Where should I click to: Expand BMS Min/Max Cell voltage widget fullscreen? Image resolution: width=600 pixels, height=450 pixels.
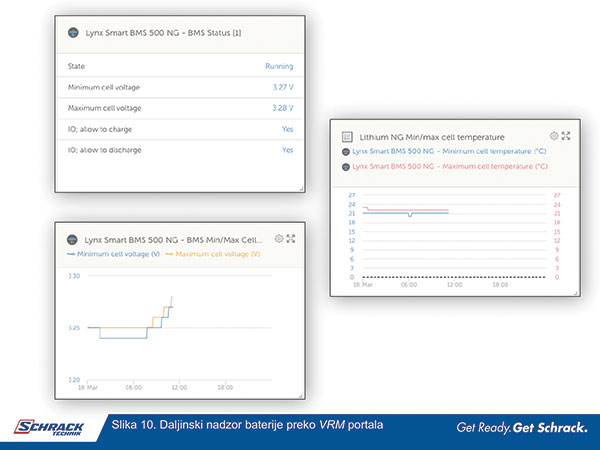click(x=291, y=239)
